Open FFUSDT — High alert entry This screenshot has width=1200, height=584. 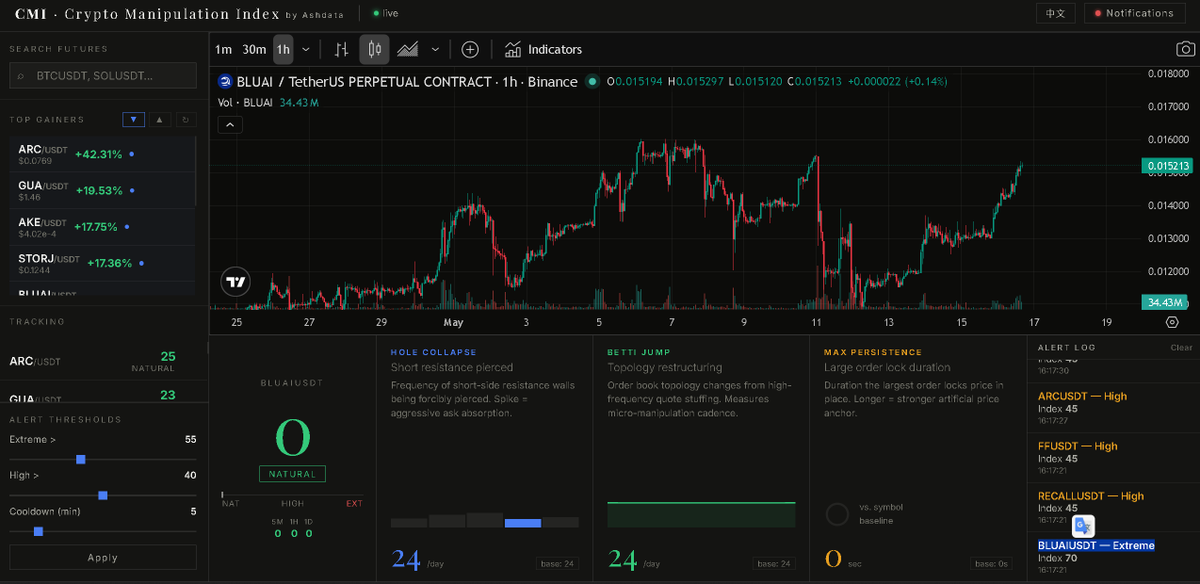[1113, 459]
